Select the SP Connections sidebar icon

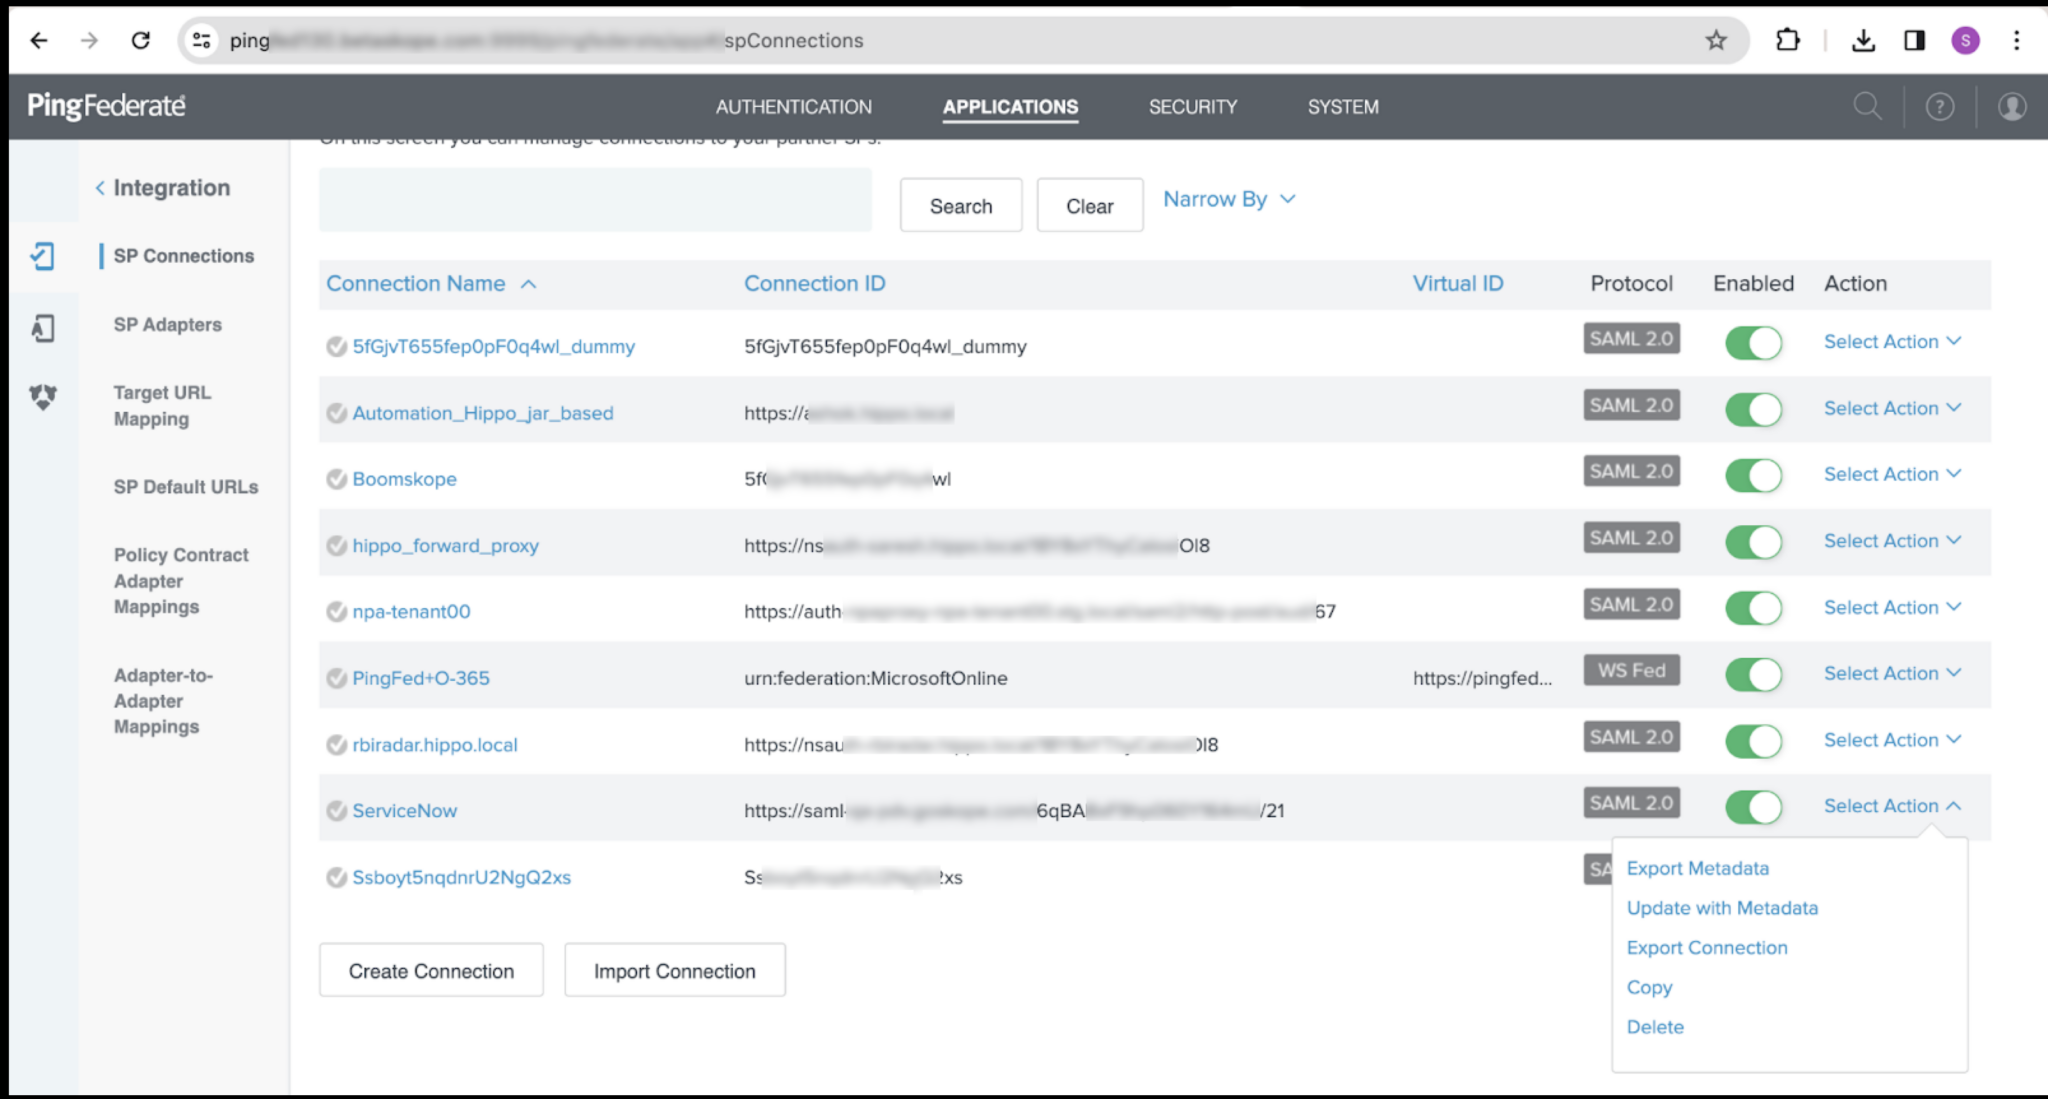(x=42, y=257)
